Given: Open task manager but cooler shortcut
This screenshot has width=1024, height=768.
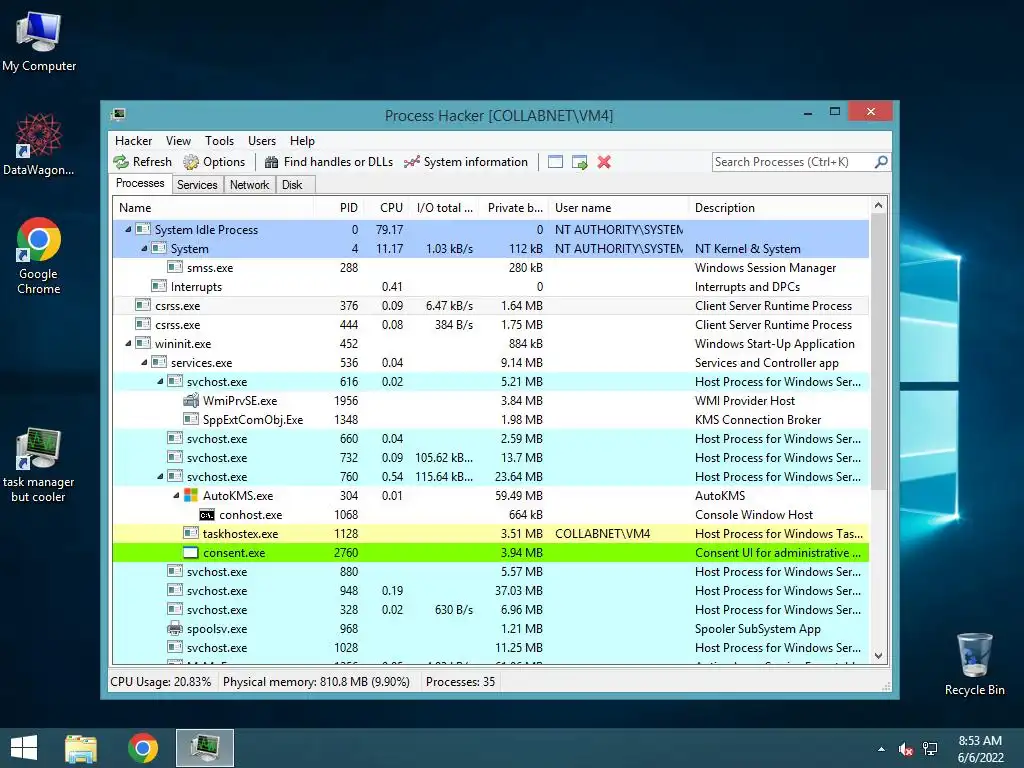Looking at the screenshot, I should (x=39, y=464).
